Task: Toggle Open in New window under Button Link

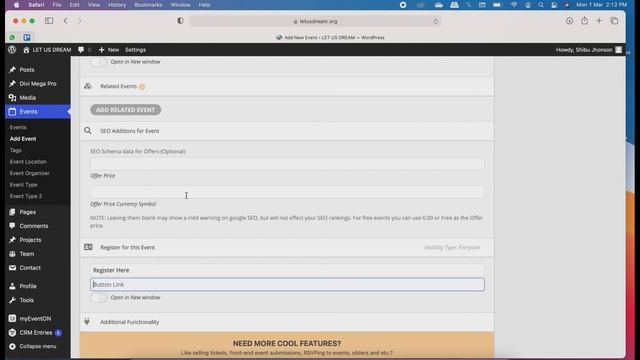Action: pyautogui.click(x=99, y=298)
